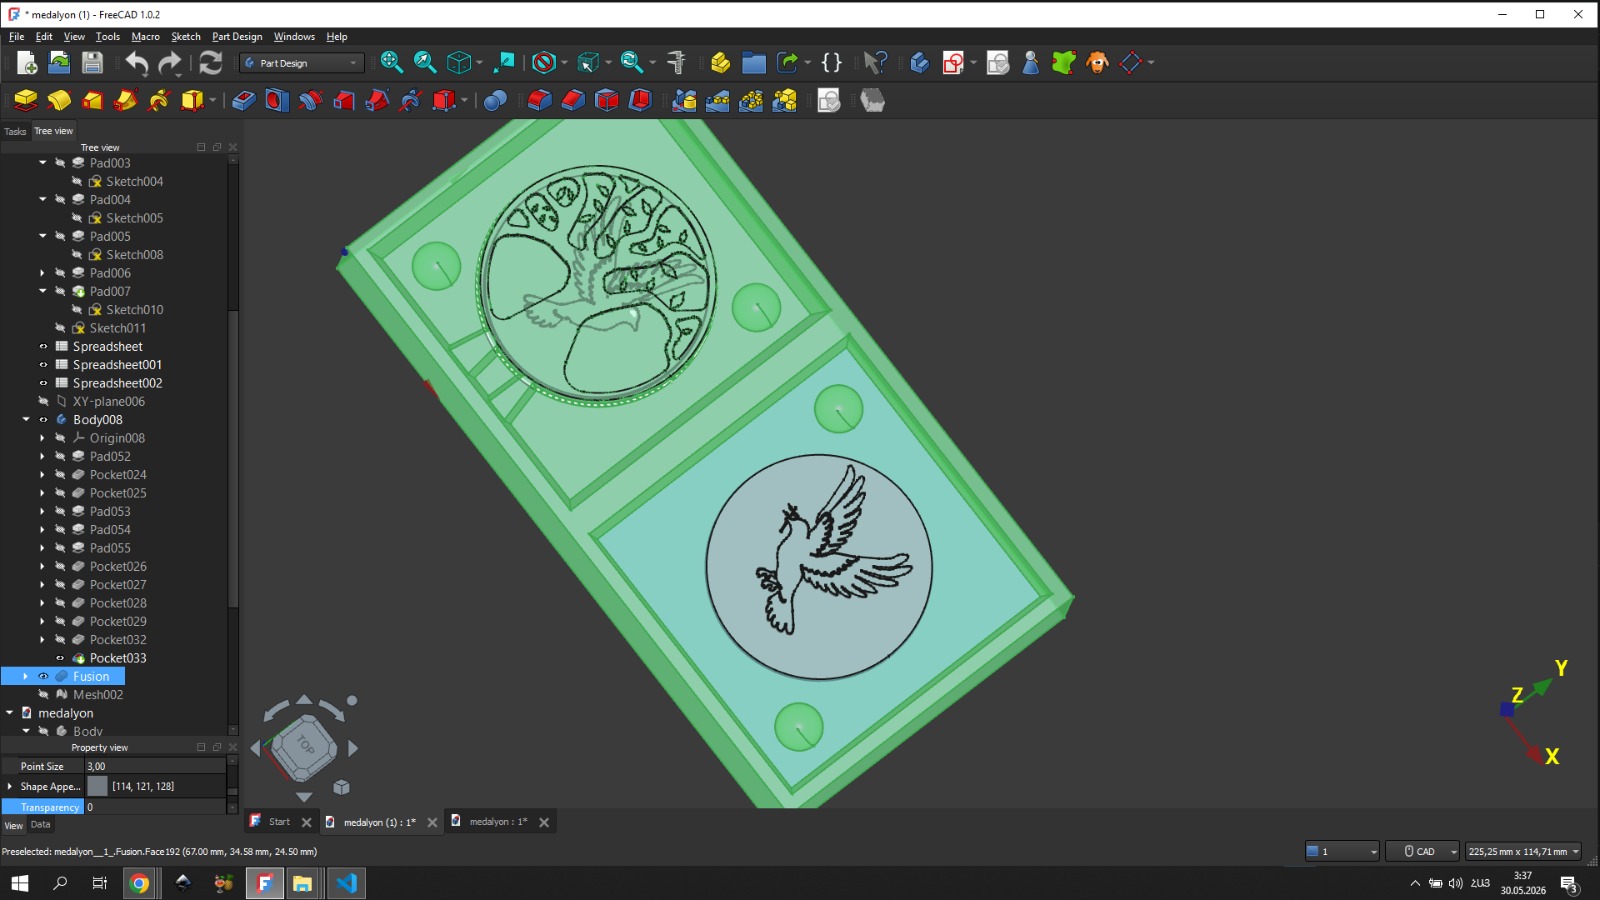Toggle visibility of XY-plane006
Screen dimensions: 1600x900
pyautogui.click(x=43, y=402)
